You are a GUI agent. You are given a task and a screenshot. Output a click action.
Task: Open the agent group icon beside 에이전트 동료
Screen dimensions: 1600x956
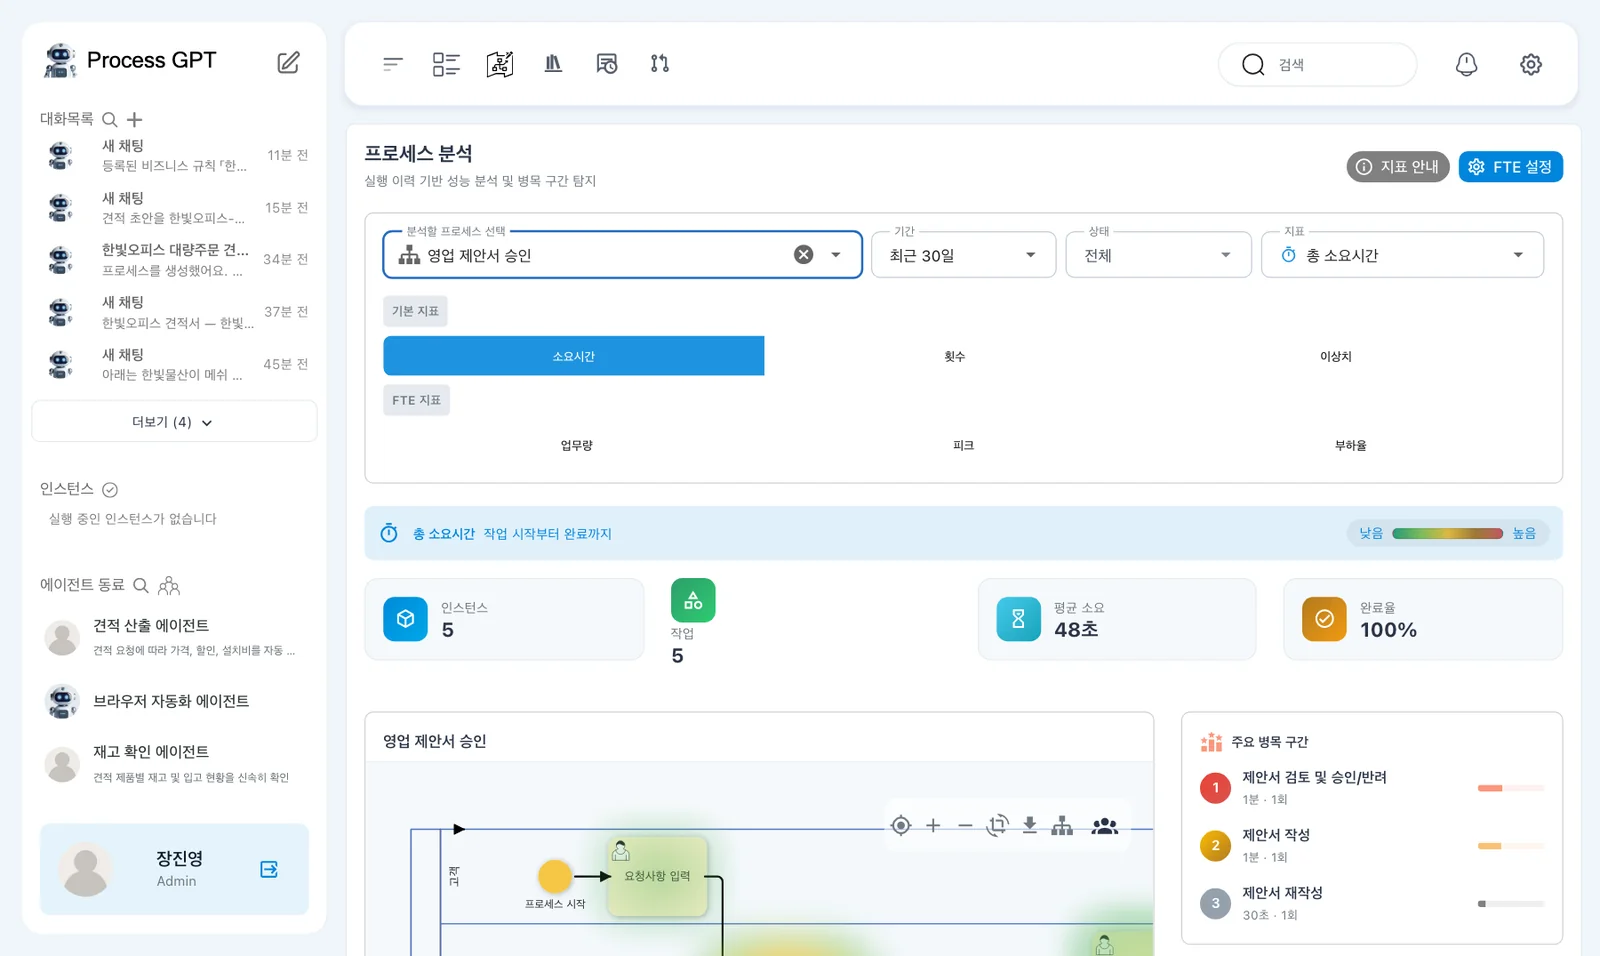click(169, 586)
